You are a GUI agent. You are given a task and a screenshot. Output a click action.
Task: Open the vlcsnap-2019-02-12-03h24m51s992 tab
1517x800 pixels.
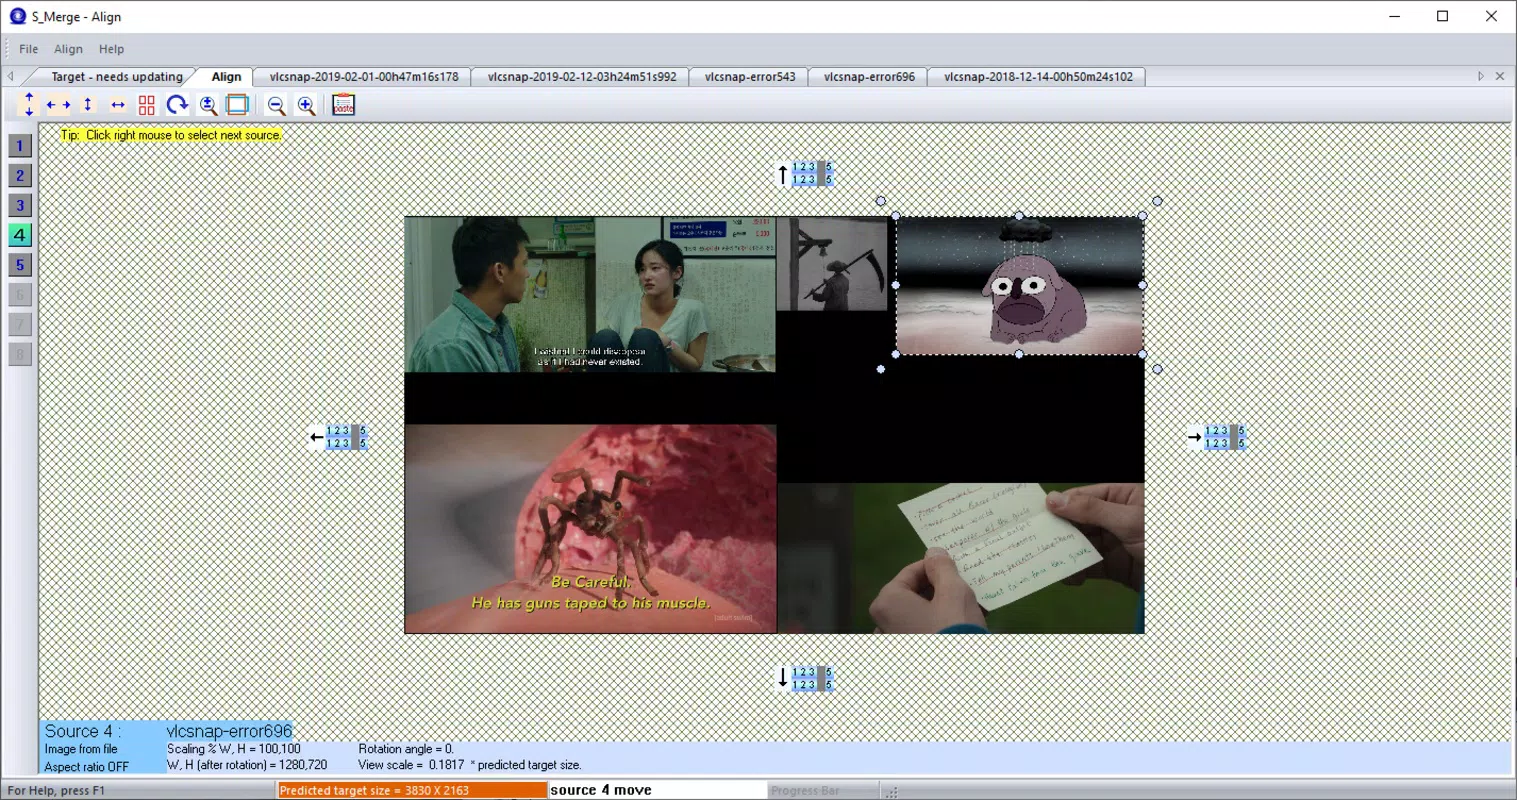coord(582,76)
